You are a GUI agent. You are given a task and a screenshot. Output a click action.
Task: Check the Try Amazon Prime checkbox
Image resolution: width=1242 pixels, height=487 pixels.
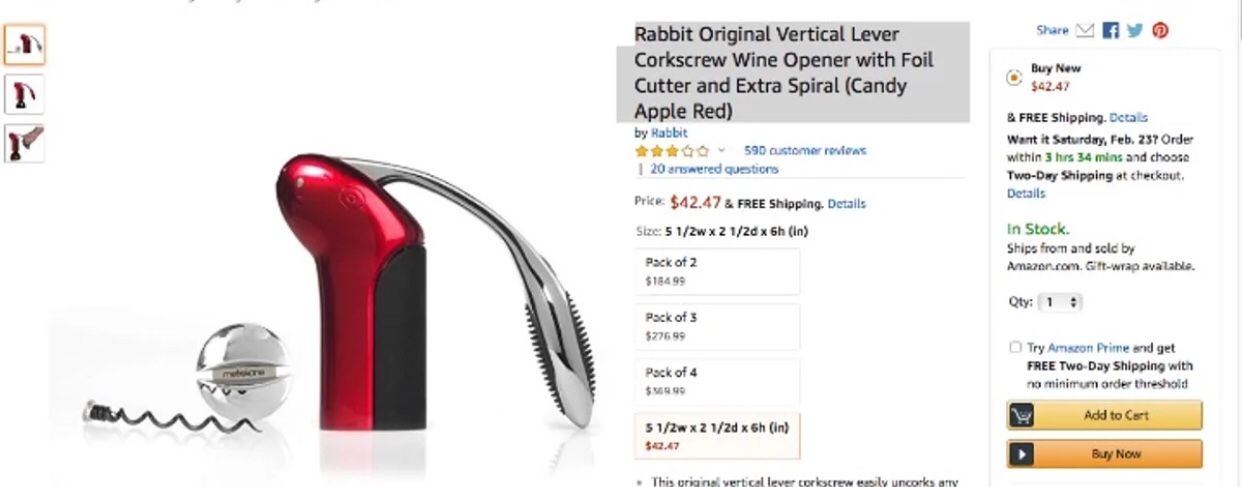pos(1015,347)
